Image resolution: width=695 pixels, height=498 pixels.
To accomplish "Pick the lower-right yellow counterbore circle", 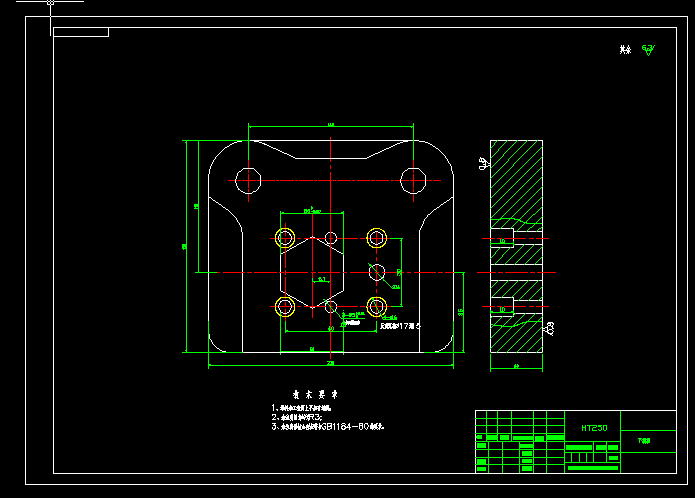I will (x=377, y=307).
